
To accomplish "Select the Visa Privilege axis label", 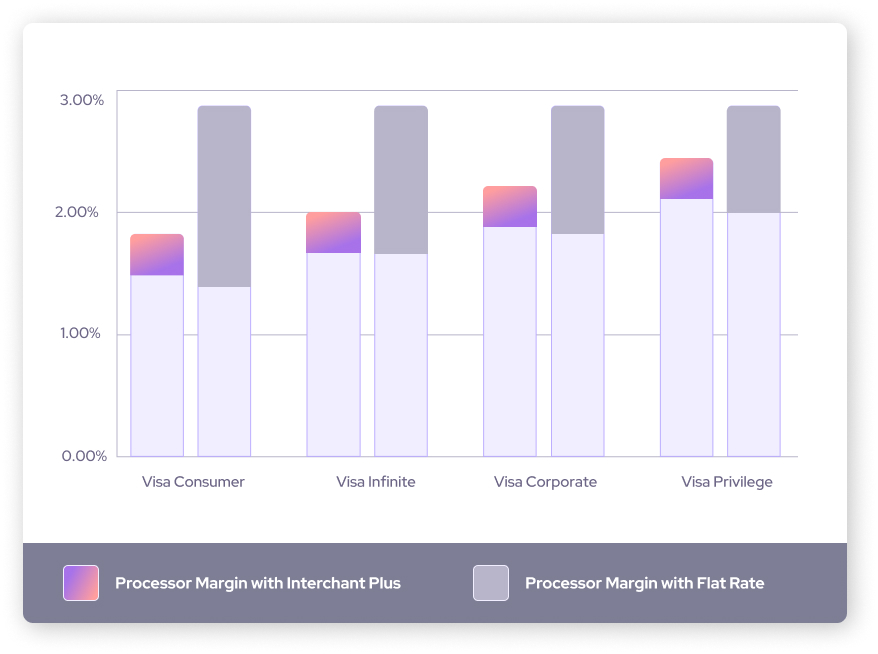I will click(x=727, y=482).
